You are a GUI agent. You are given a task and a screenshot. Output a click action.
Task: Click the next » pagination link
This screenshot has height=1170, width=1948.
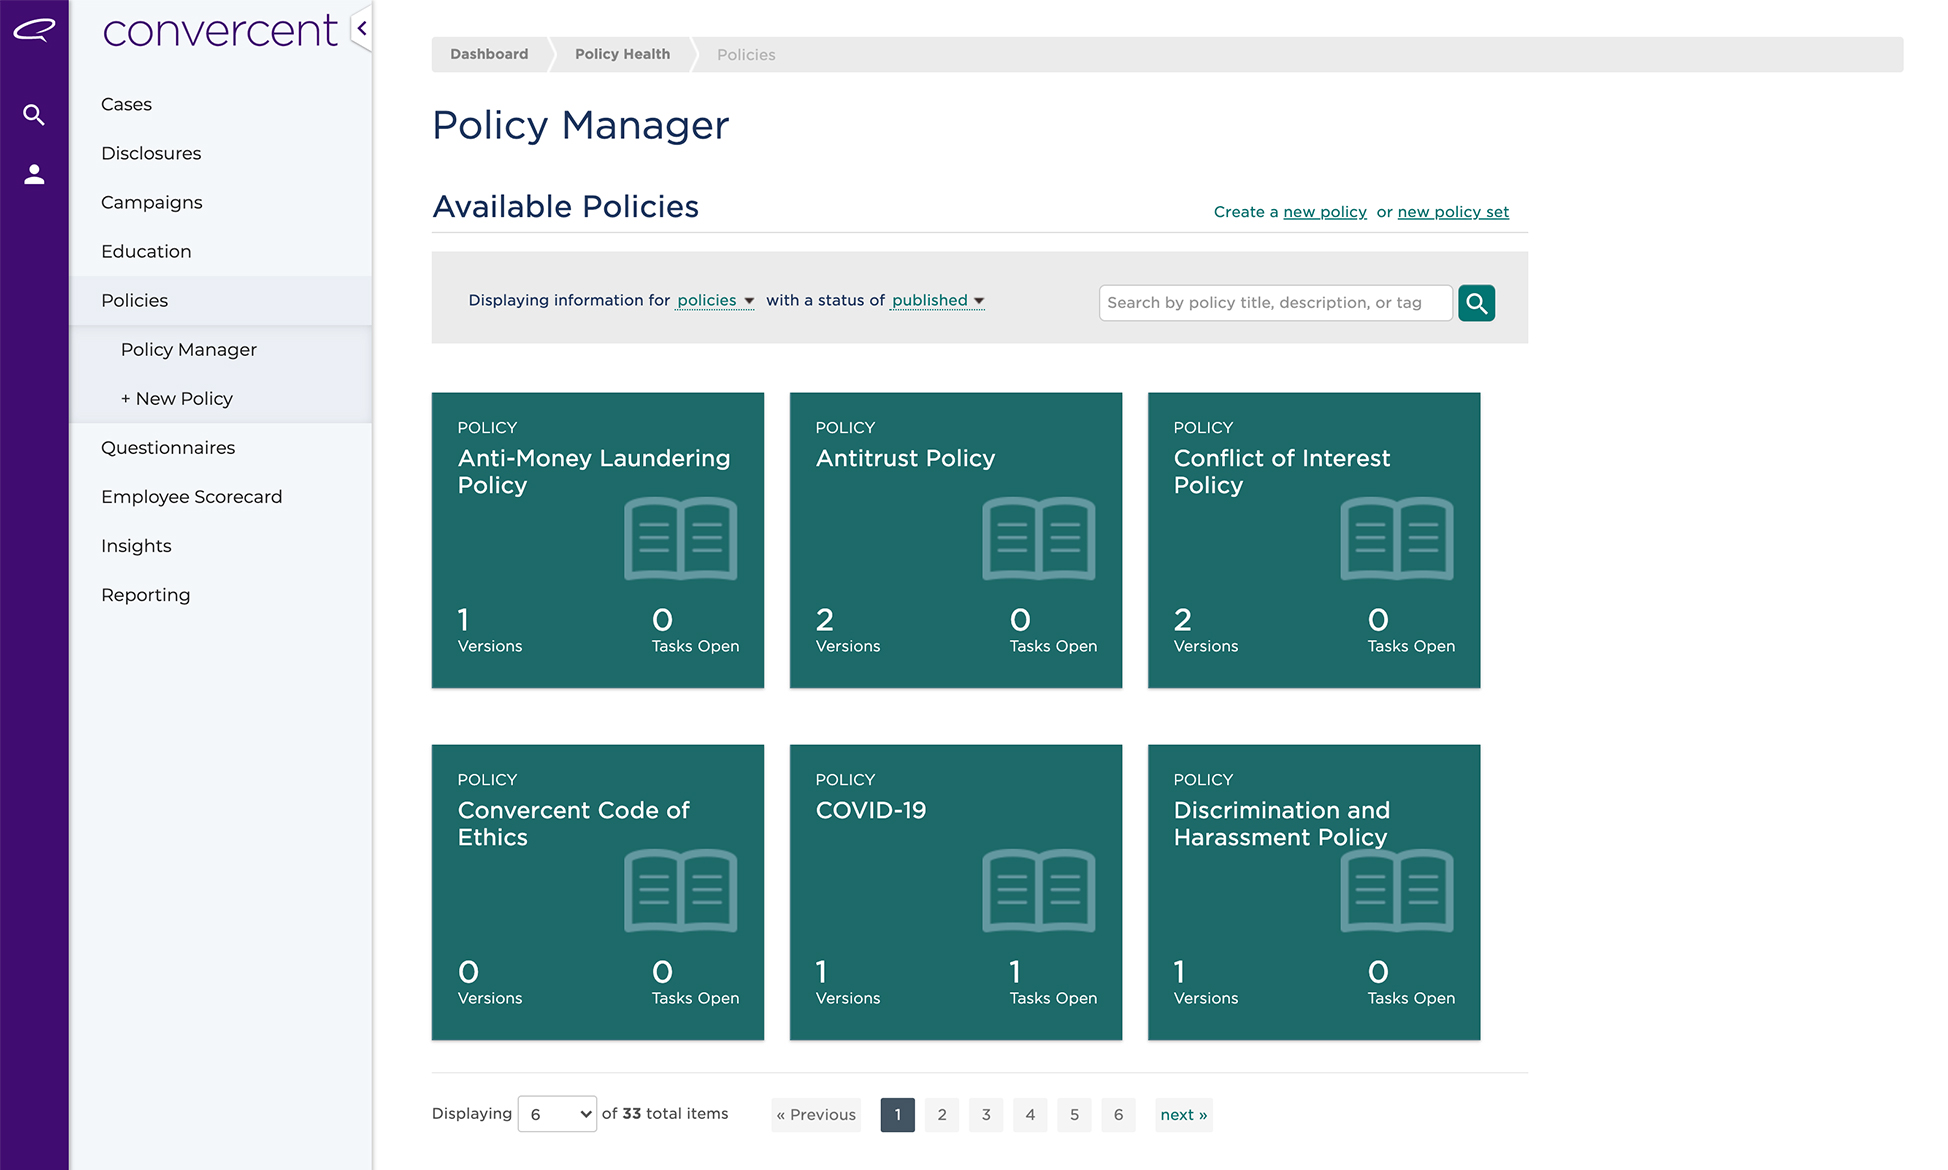click(x=1183, y=1115)
